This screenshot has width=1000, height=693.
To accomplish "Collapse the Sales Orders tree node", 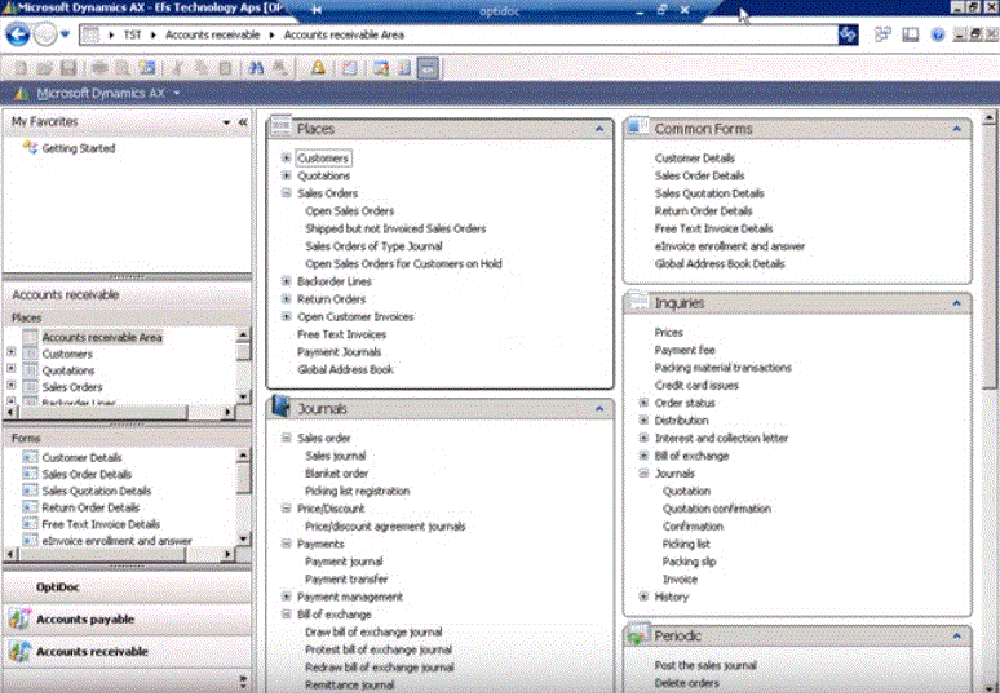I will pyautogui.click(x=287, y=194).
